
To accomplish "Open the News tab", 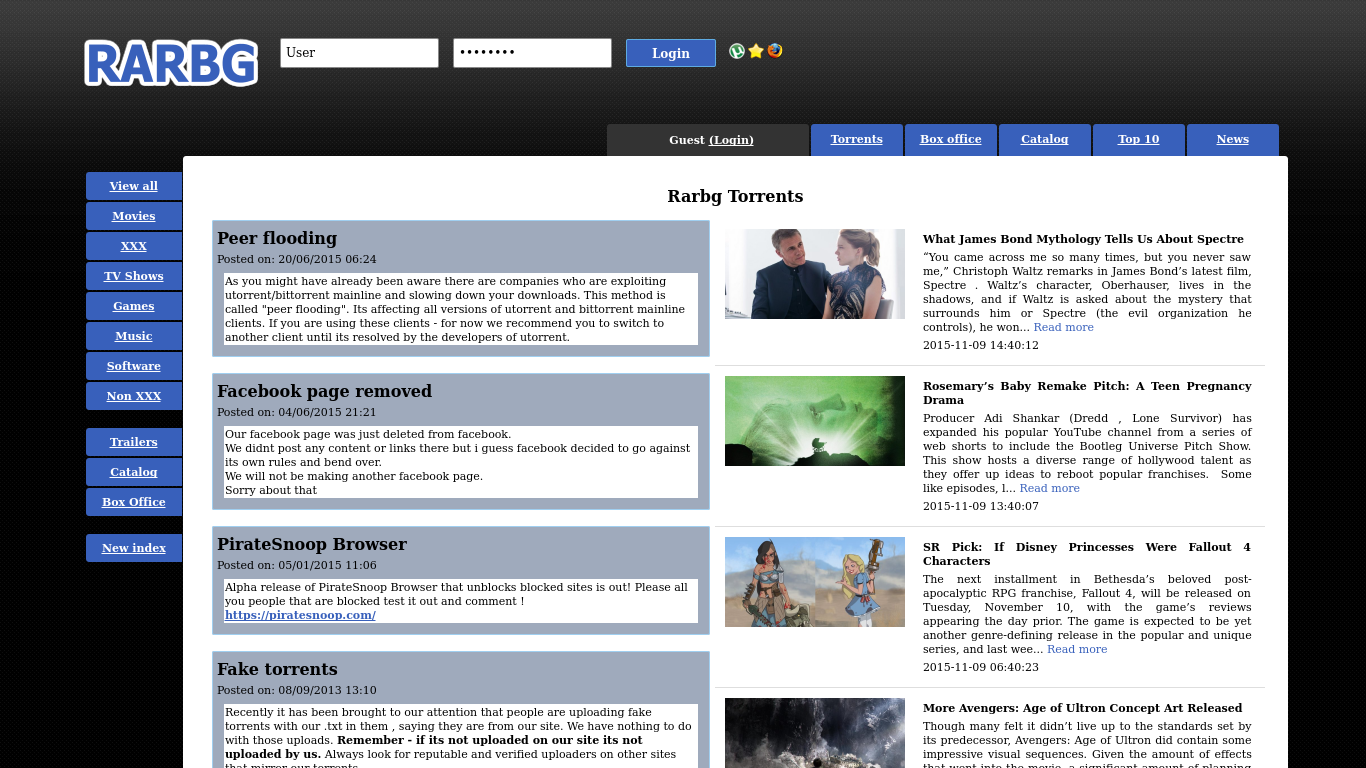I will tap(1233, 140).
